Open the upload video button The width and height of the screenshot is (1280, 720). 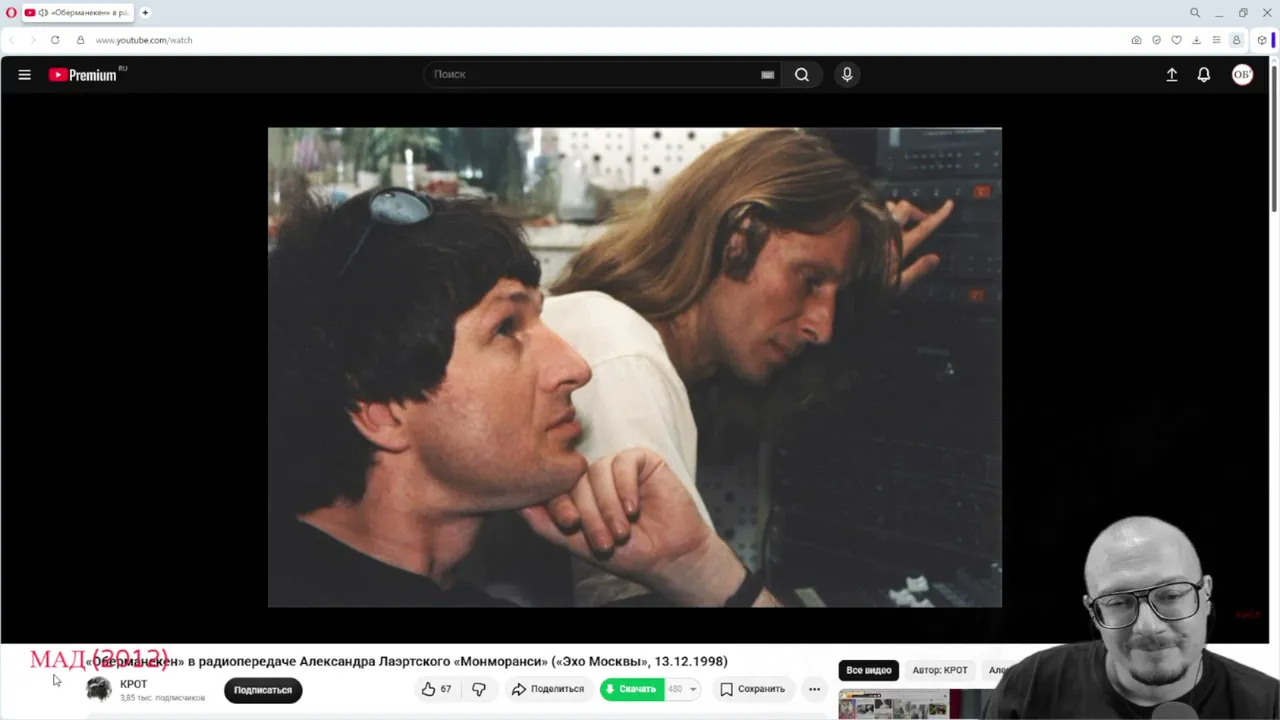(1172, 75)
